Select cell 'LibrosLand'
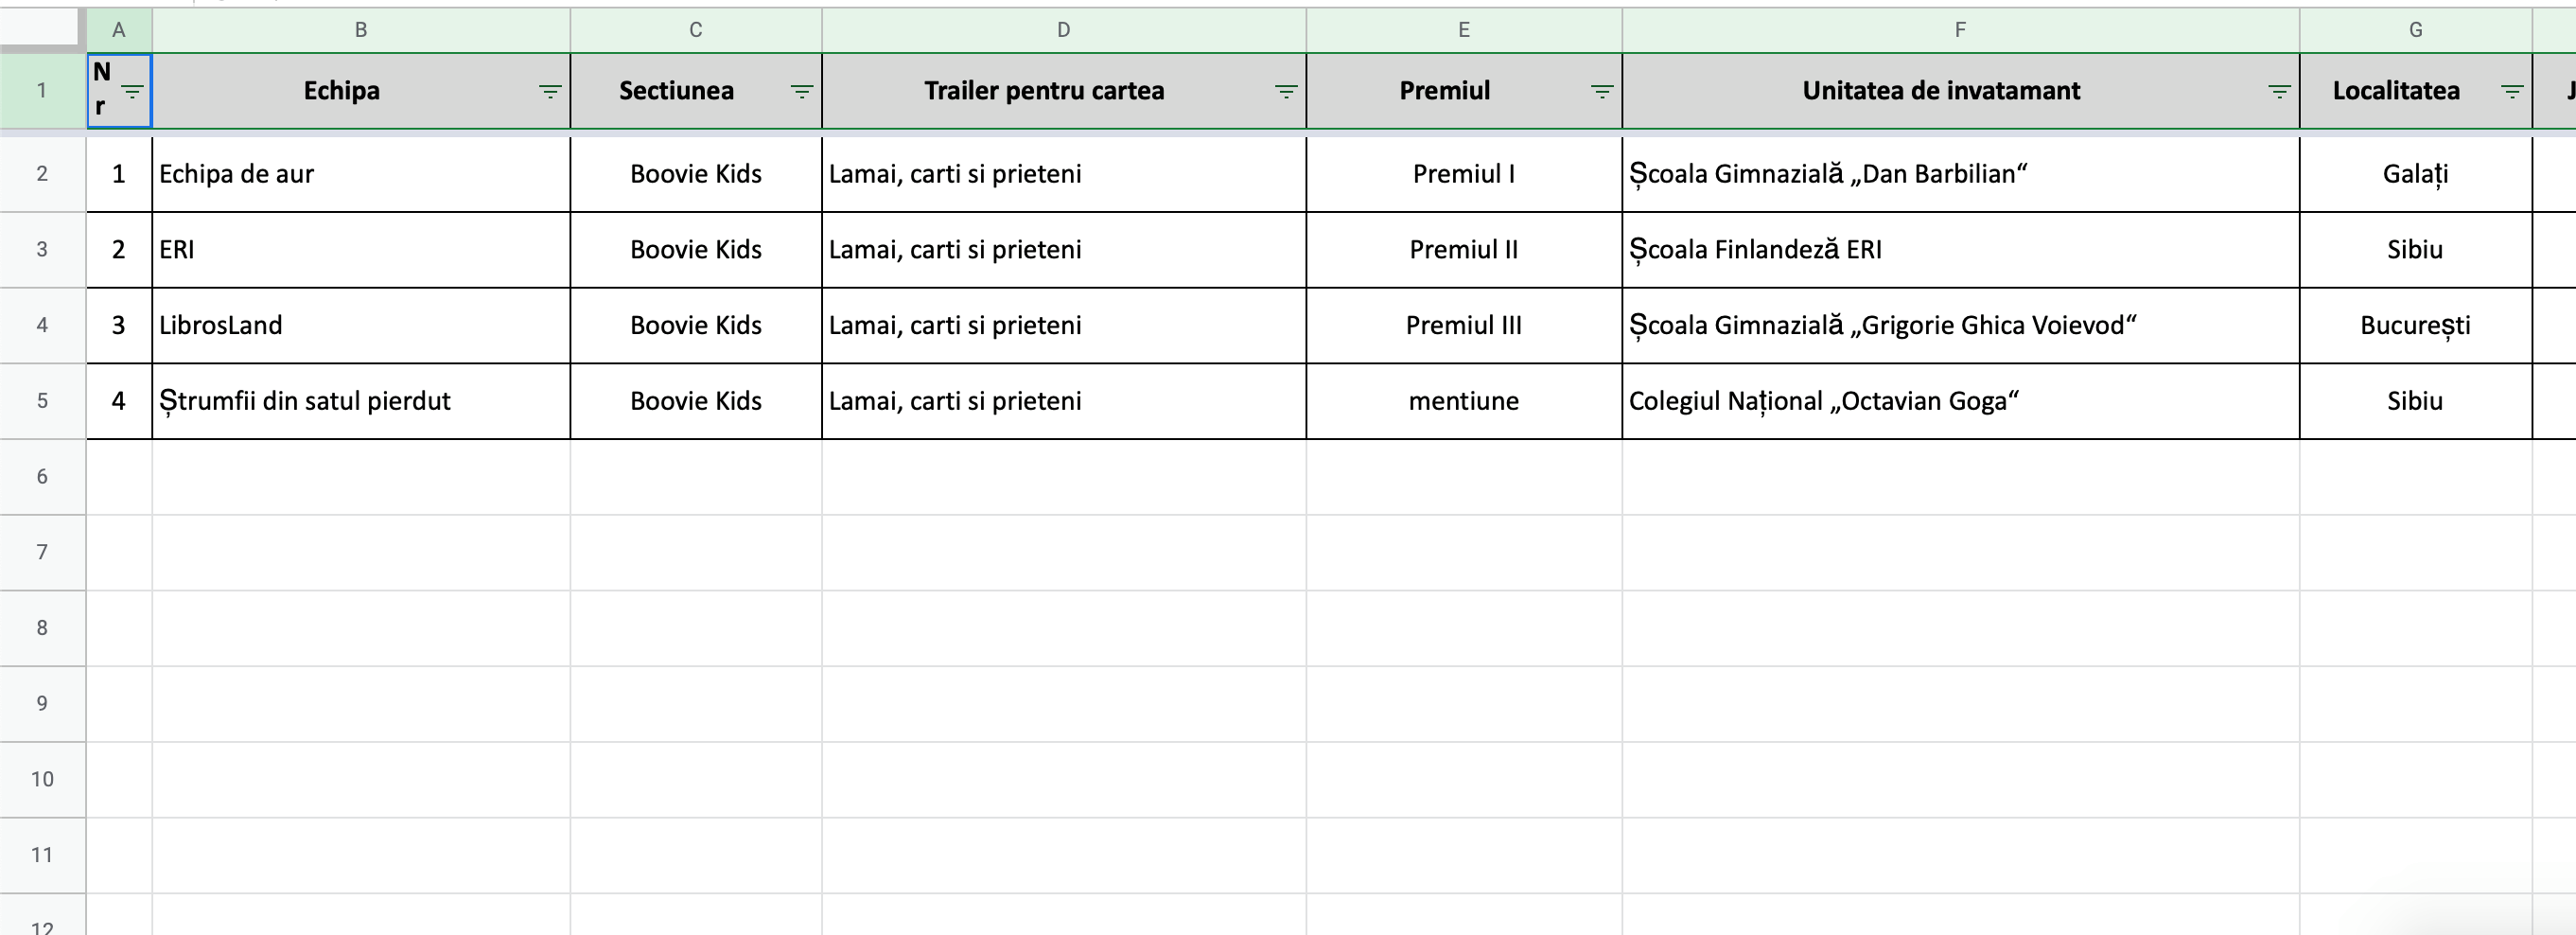The width and height of the screenshot is (2576, 935). pos(361,325)
